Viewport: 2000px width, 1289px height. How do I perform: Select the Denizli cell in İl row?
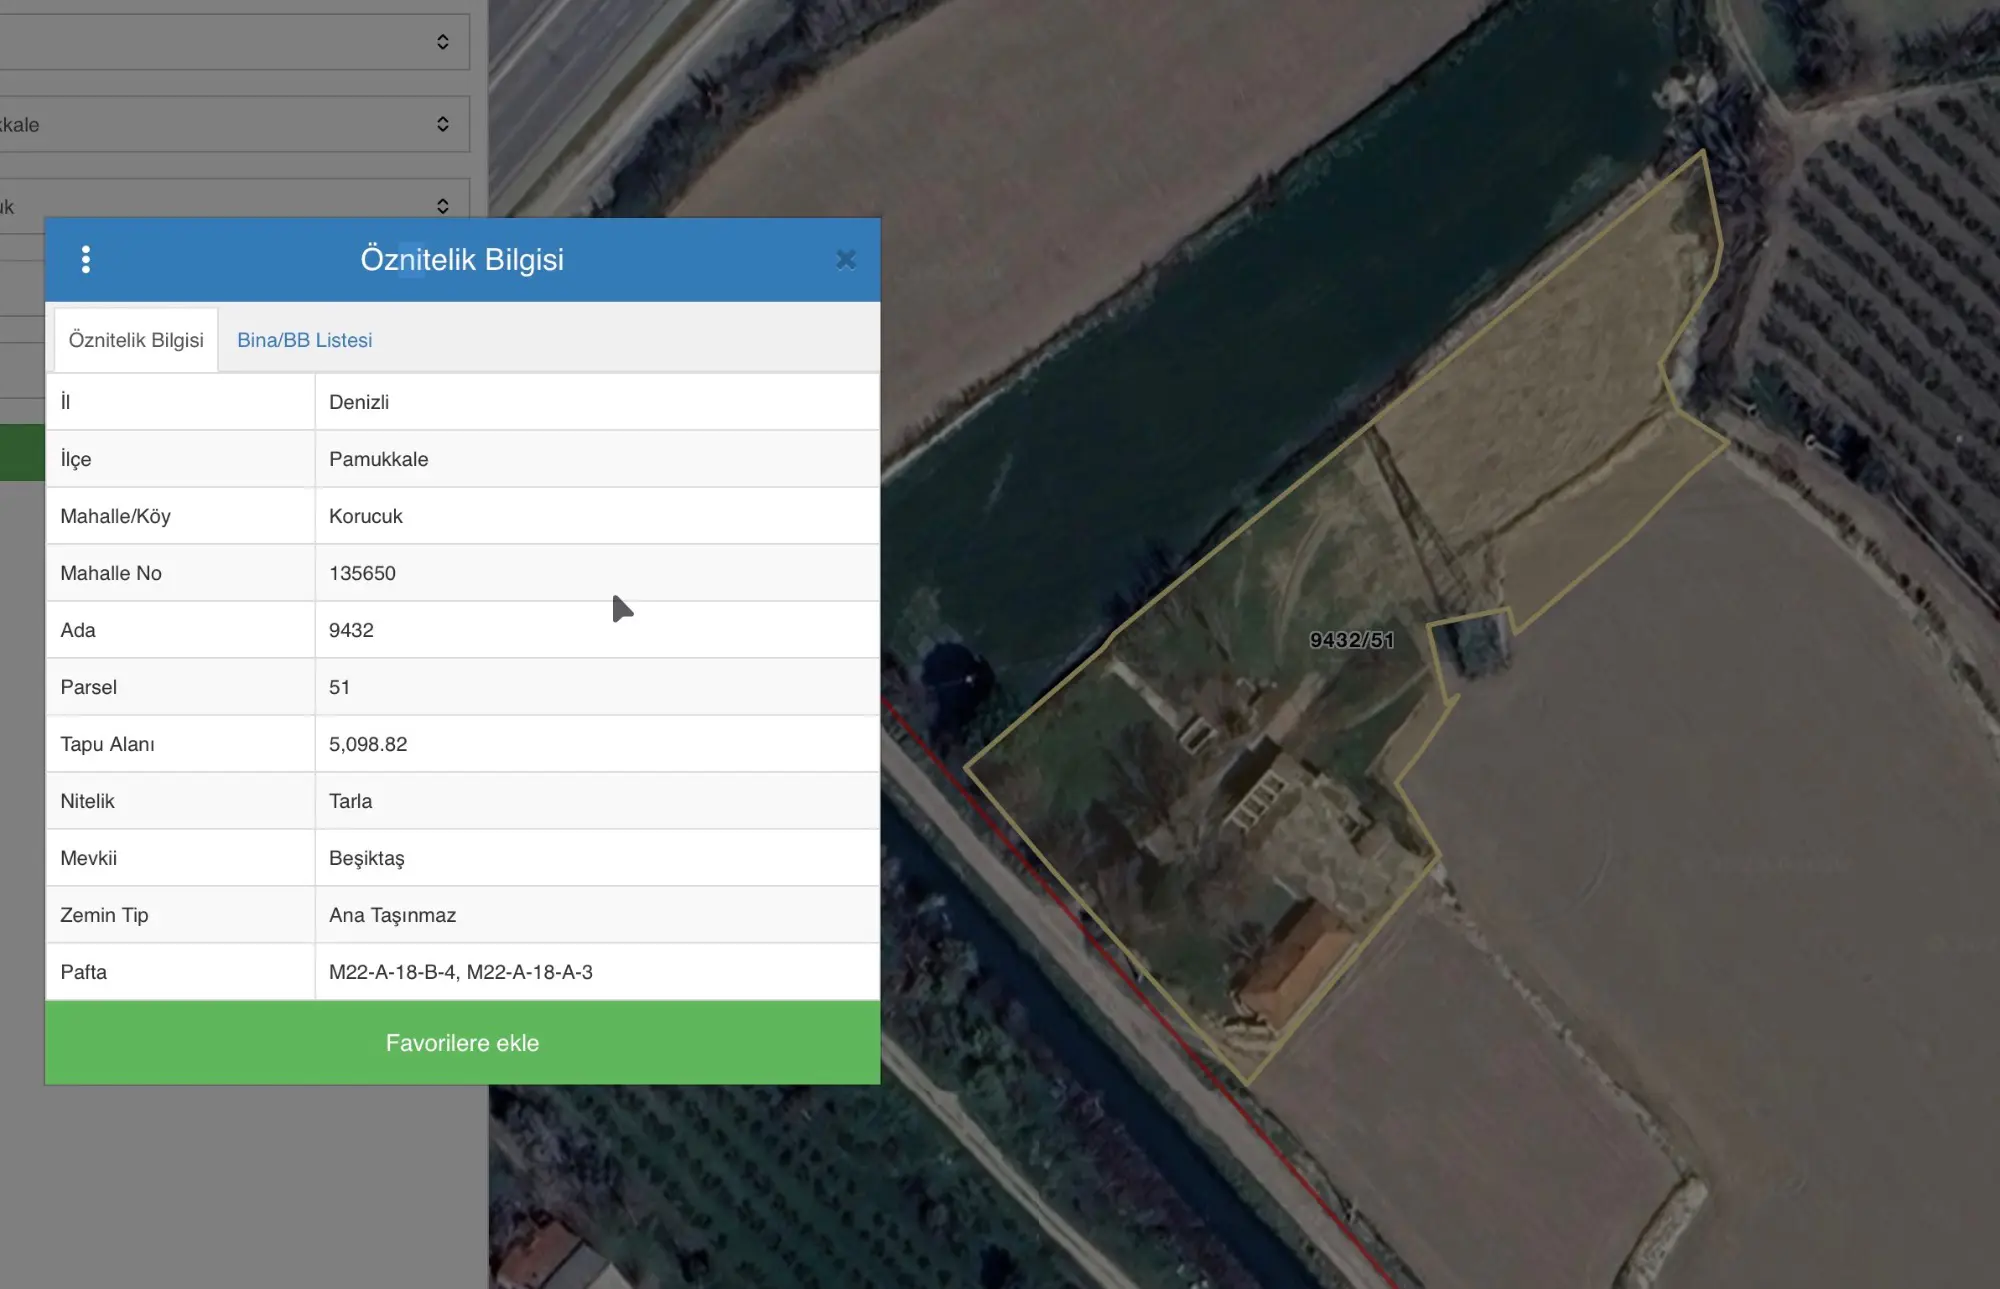(x=597, y=402)
